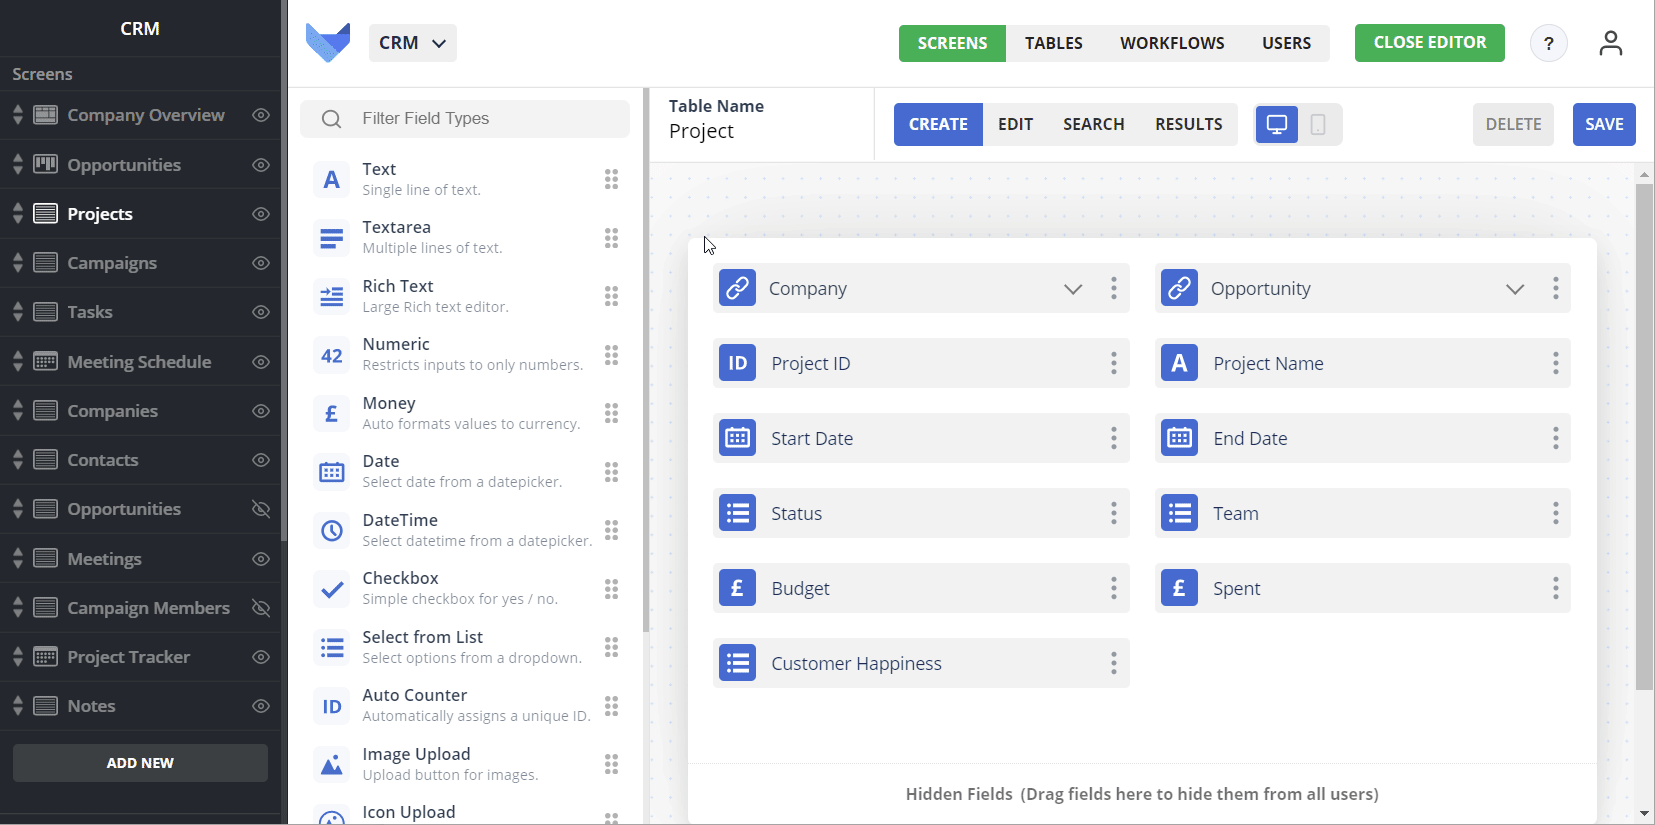
Task: Hide the Company Overview screen
Action: (261, 115)
